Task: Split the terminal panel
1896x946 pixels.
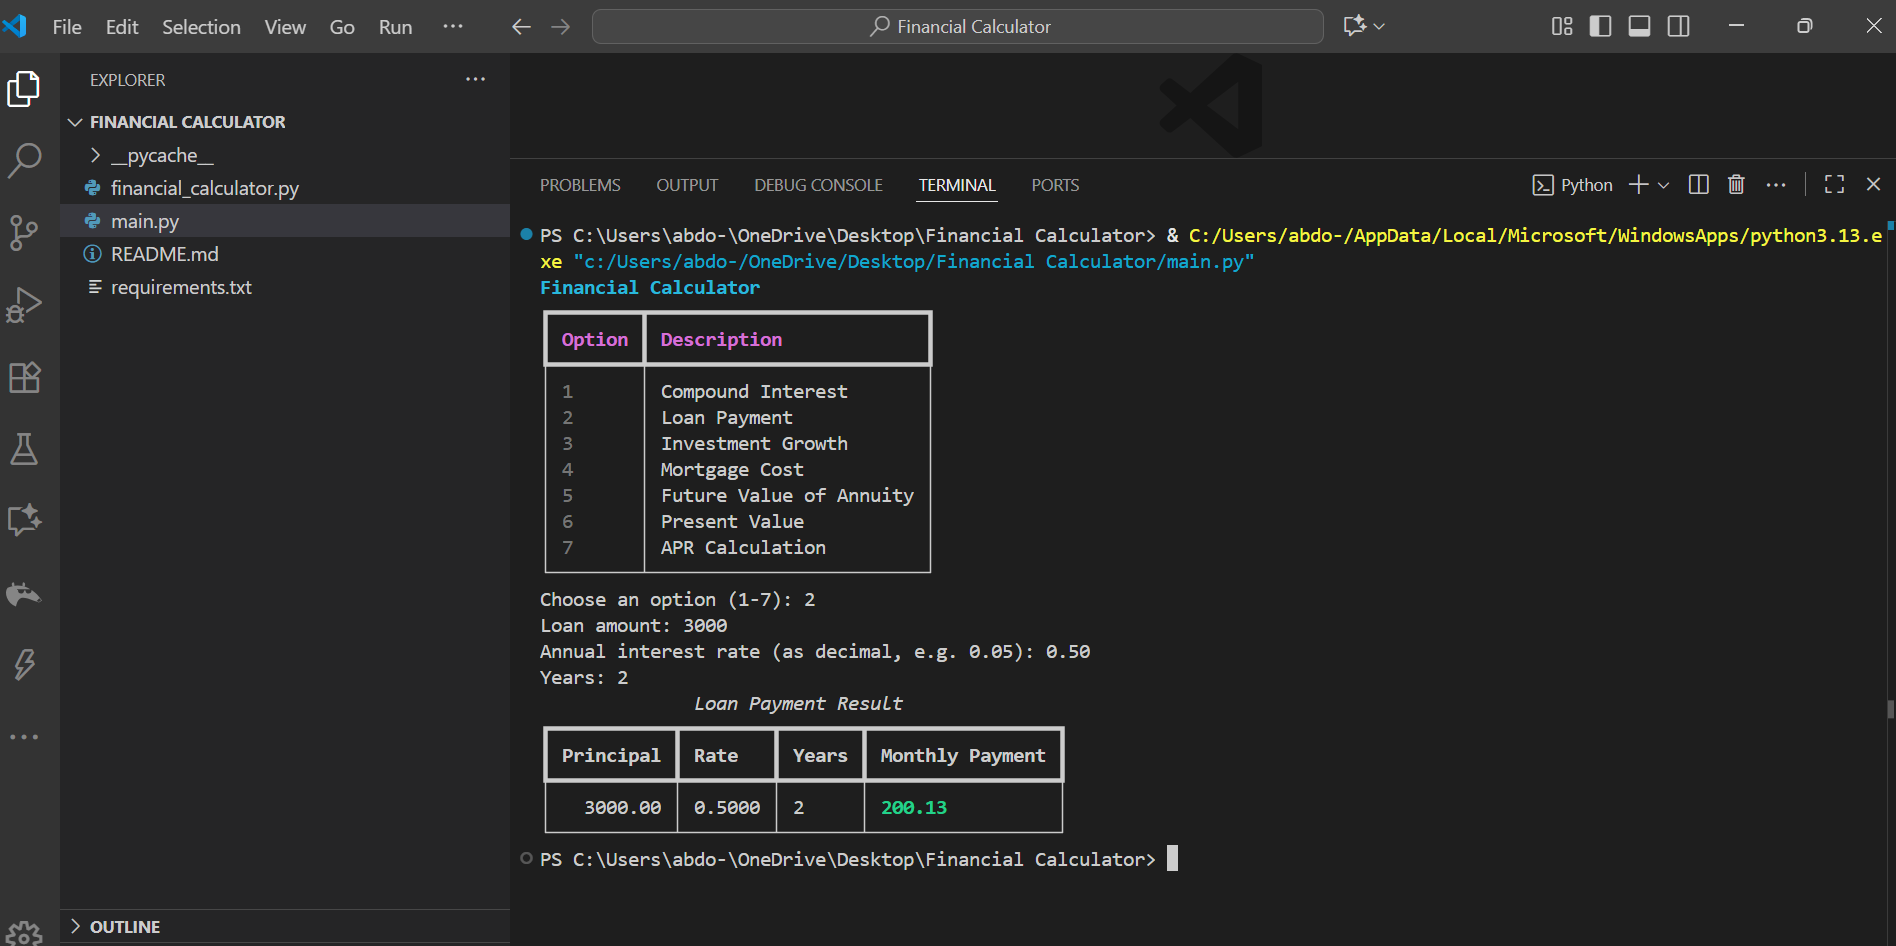Action: coord(1698,185)
